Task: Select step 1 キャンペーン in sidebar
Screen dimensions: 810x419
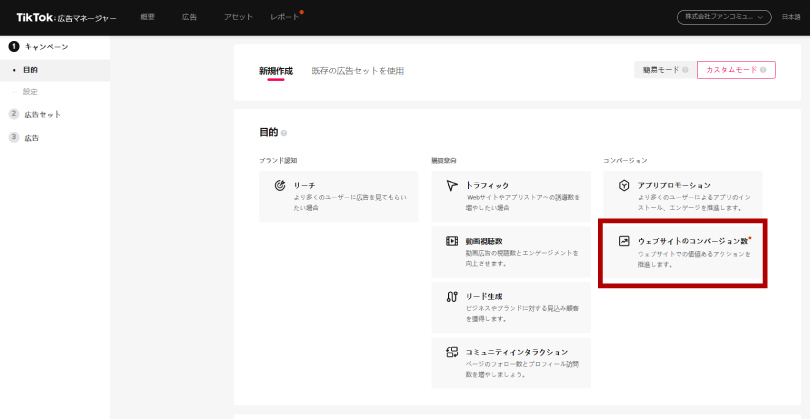Action: [x=46, y=47]
